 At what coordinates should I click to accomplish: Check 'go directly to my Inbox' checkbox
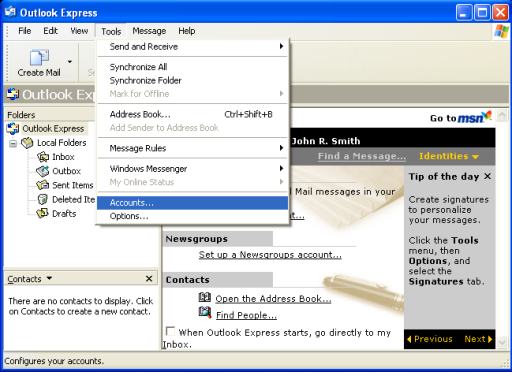(x=170, y=331)
